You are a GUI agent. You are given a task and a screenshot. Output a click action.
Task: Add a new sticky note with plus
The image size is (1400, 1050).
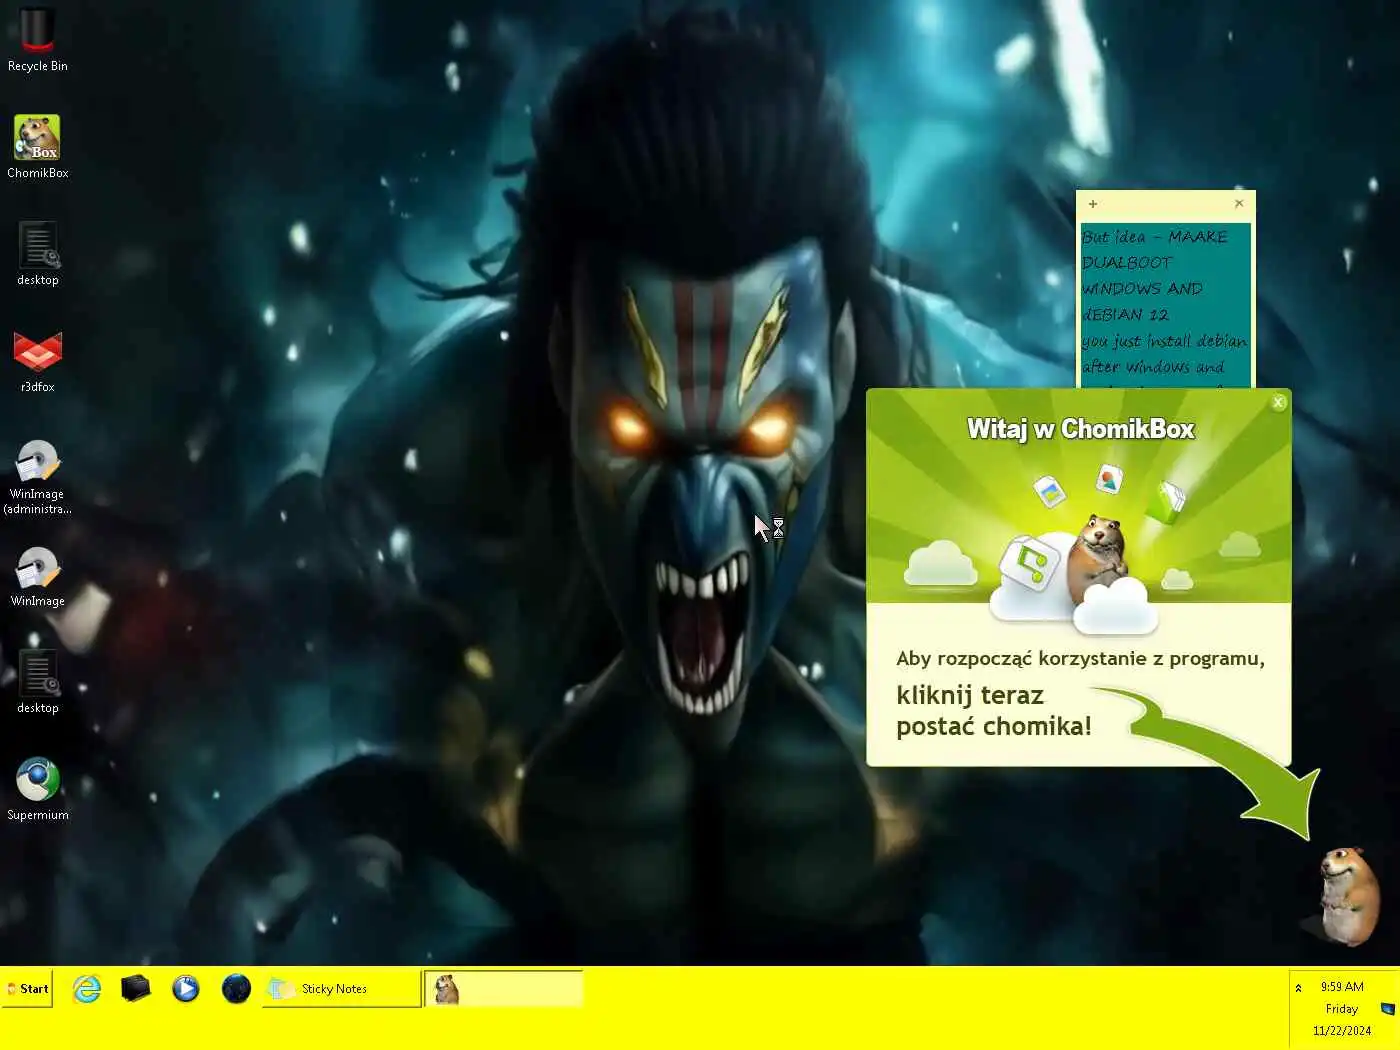[1093, 204]
